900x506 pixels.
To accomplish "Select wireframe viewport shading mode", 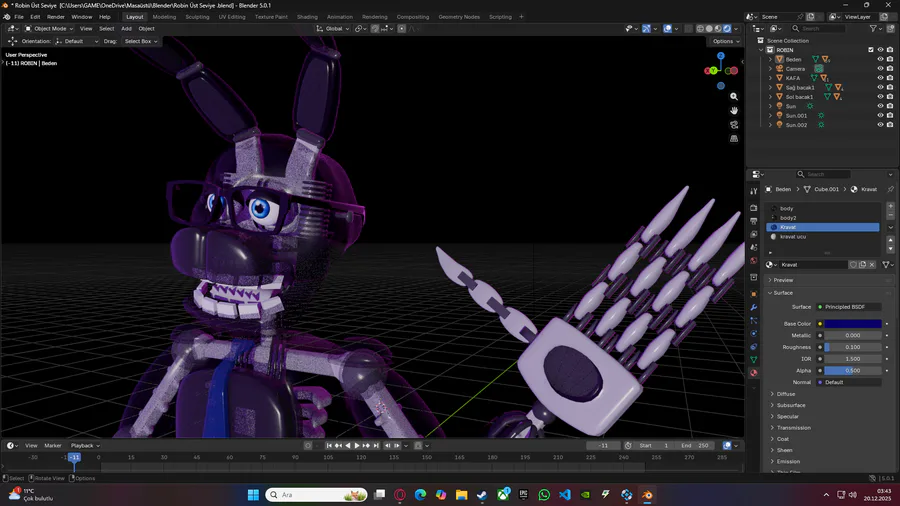I will pyautogui.click(x=700, y=28).
